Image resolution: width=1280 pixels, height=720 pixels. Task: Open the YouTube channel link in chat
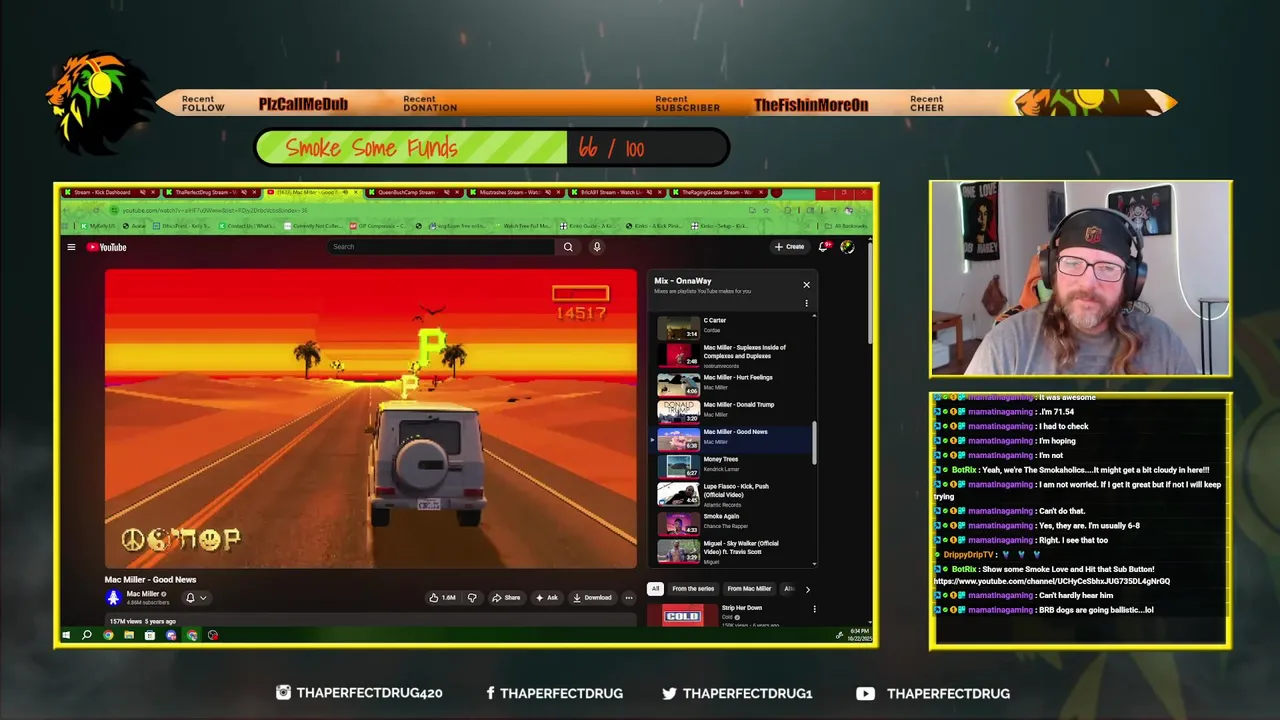[1052, 581]
